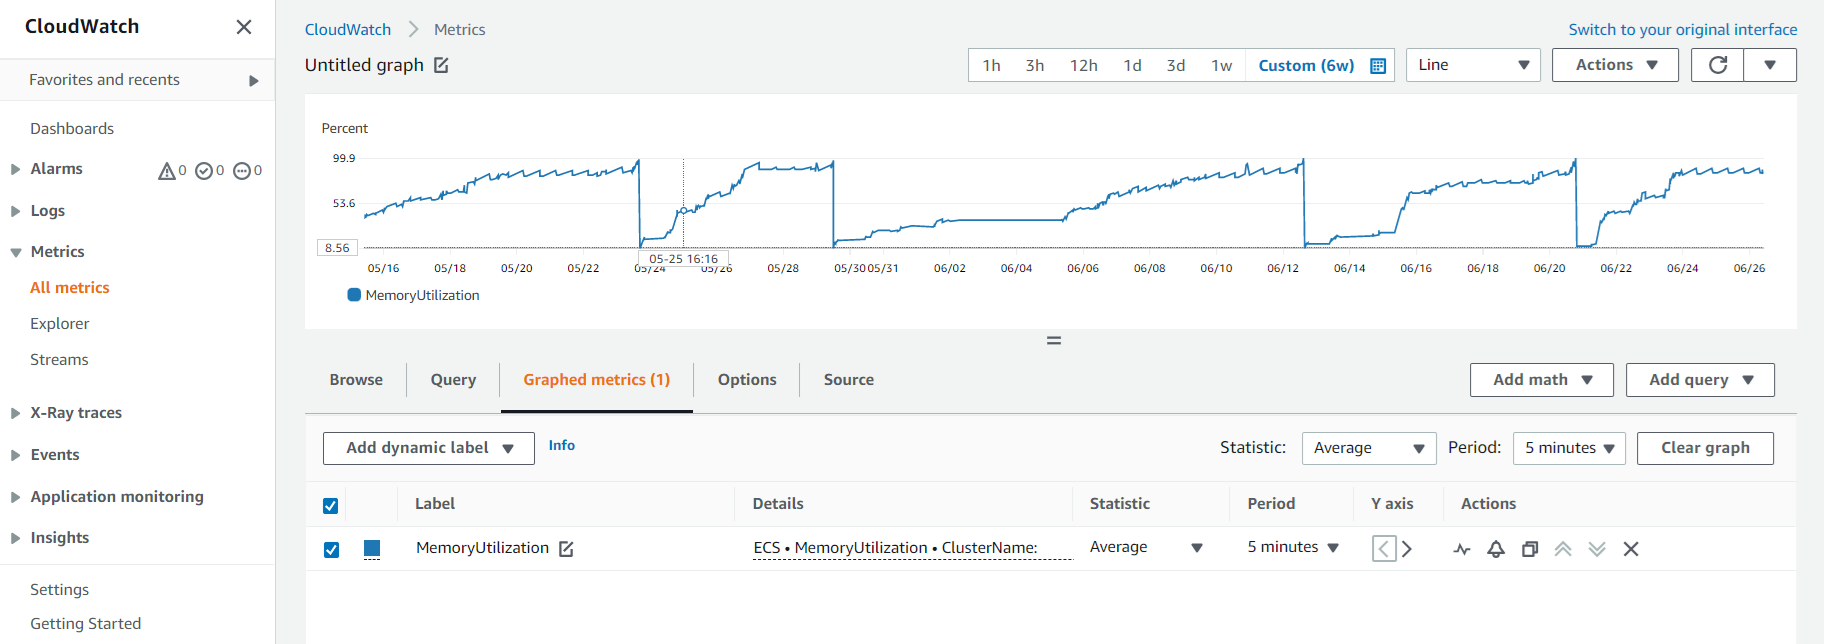
Task: Open the Actions dropdown
Action: point(1615,65)
